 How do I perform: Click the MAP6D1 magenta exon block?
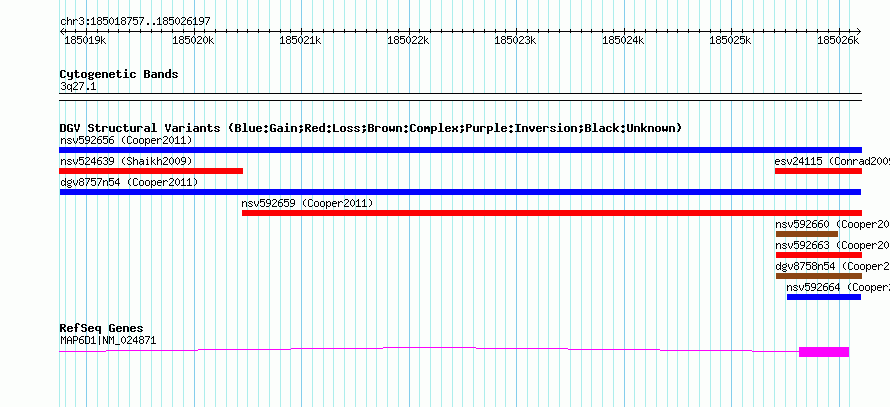[824, 352]
